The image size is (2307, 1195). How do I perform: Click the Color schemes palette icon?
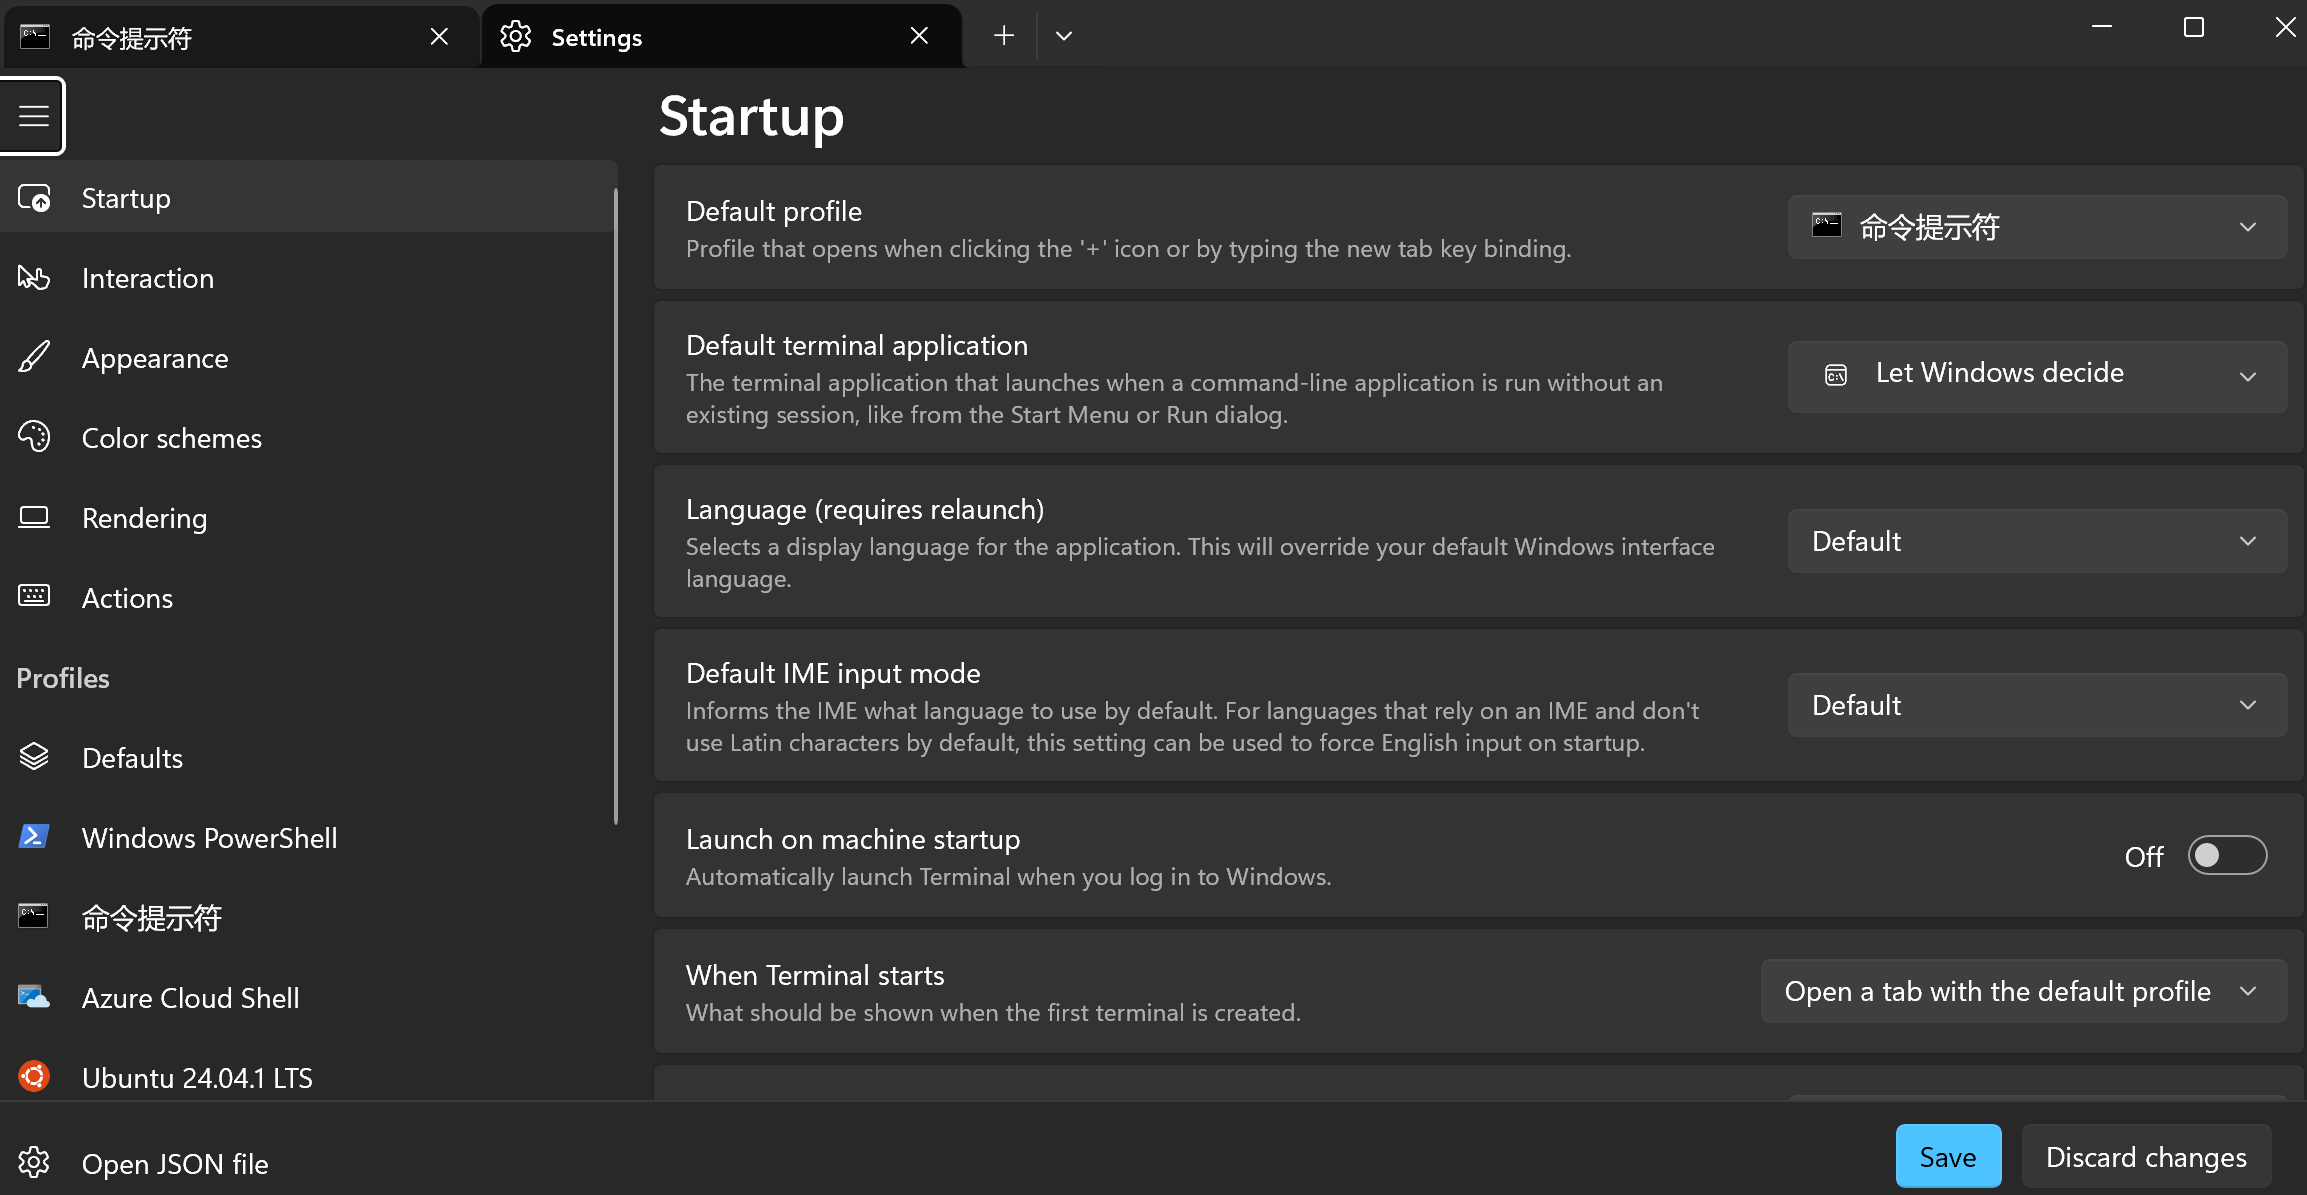[34, 437]
